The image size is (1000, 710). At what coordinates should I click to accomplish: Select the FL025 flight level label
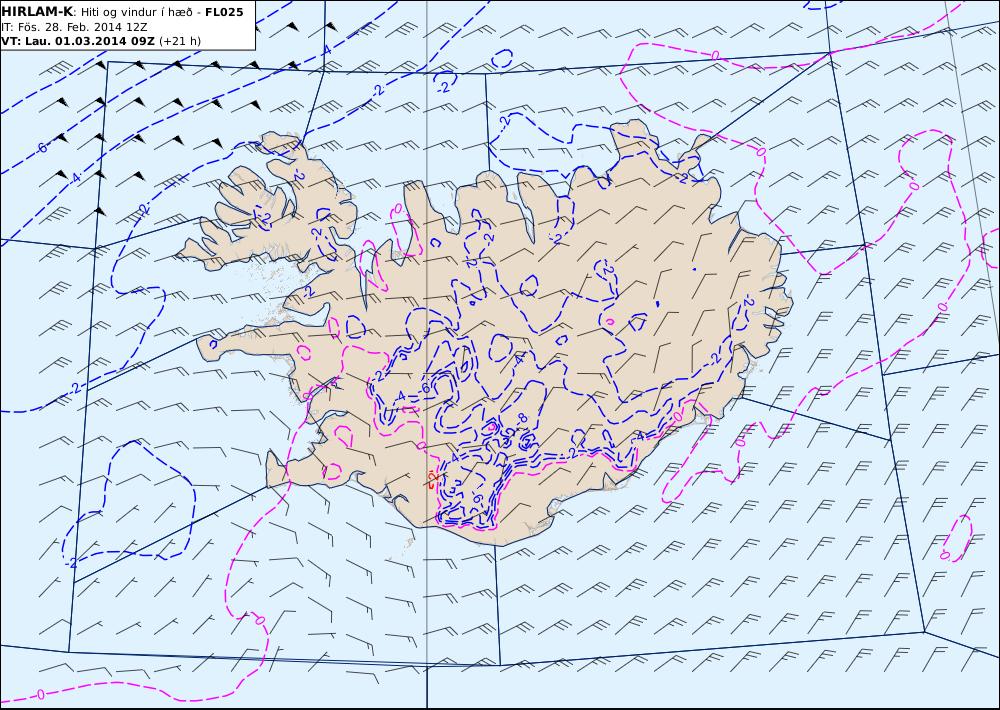pos(224,12)
